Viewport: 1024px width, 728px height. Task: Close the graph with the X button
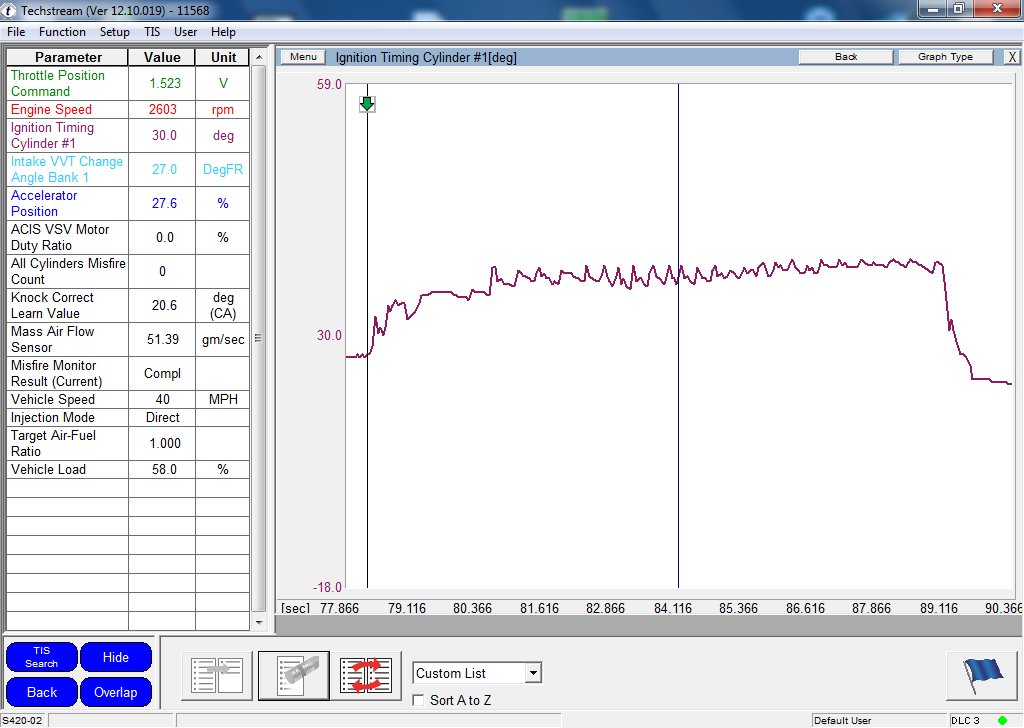1012,57
